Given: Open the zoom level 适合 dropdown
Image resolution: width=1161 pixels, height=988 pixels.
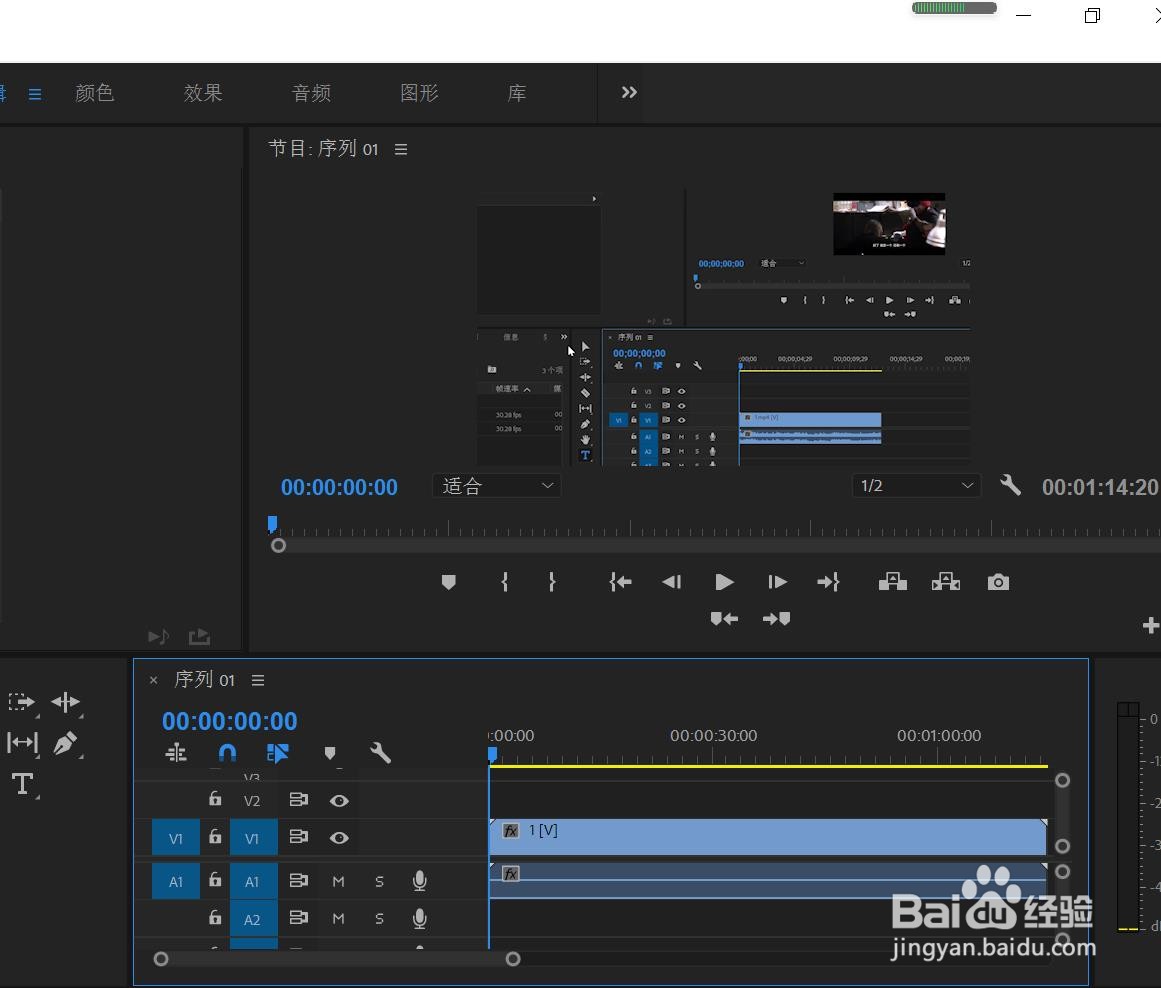Looking at the screenshot, I should pyautogui.click(x=496, y=486).
